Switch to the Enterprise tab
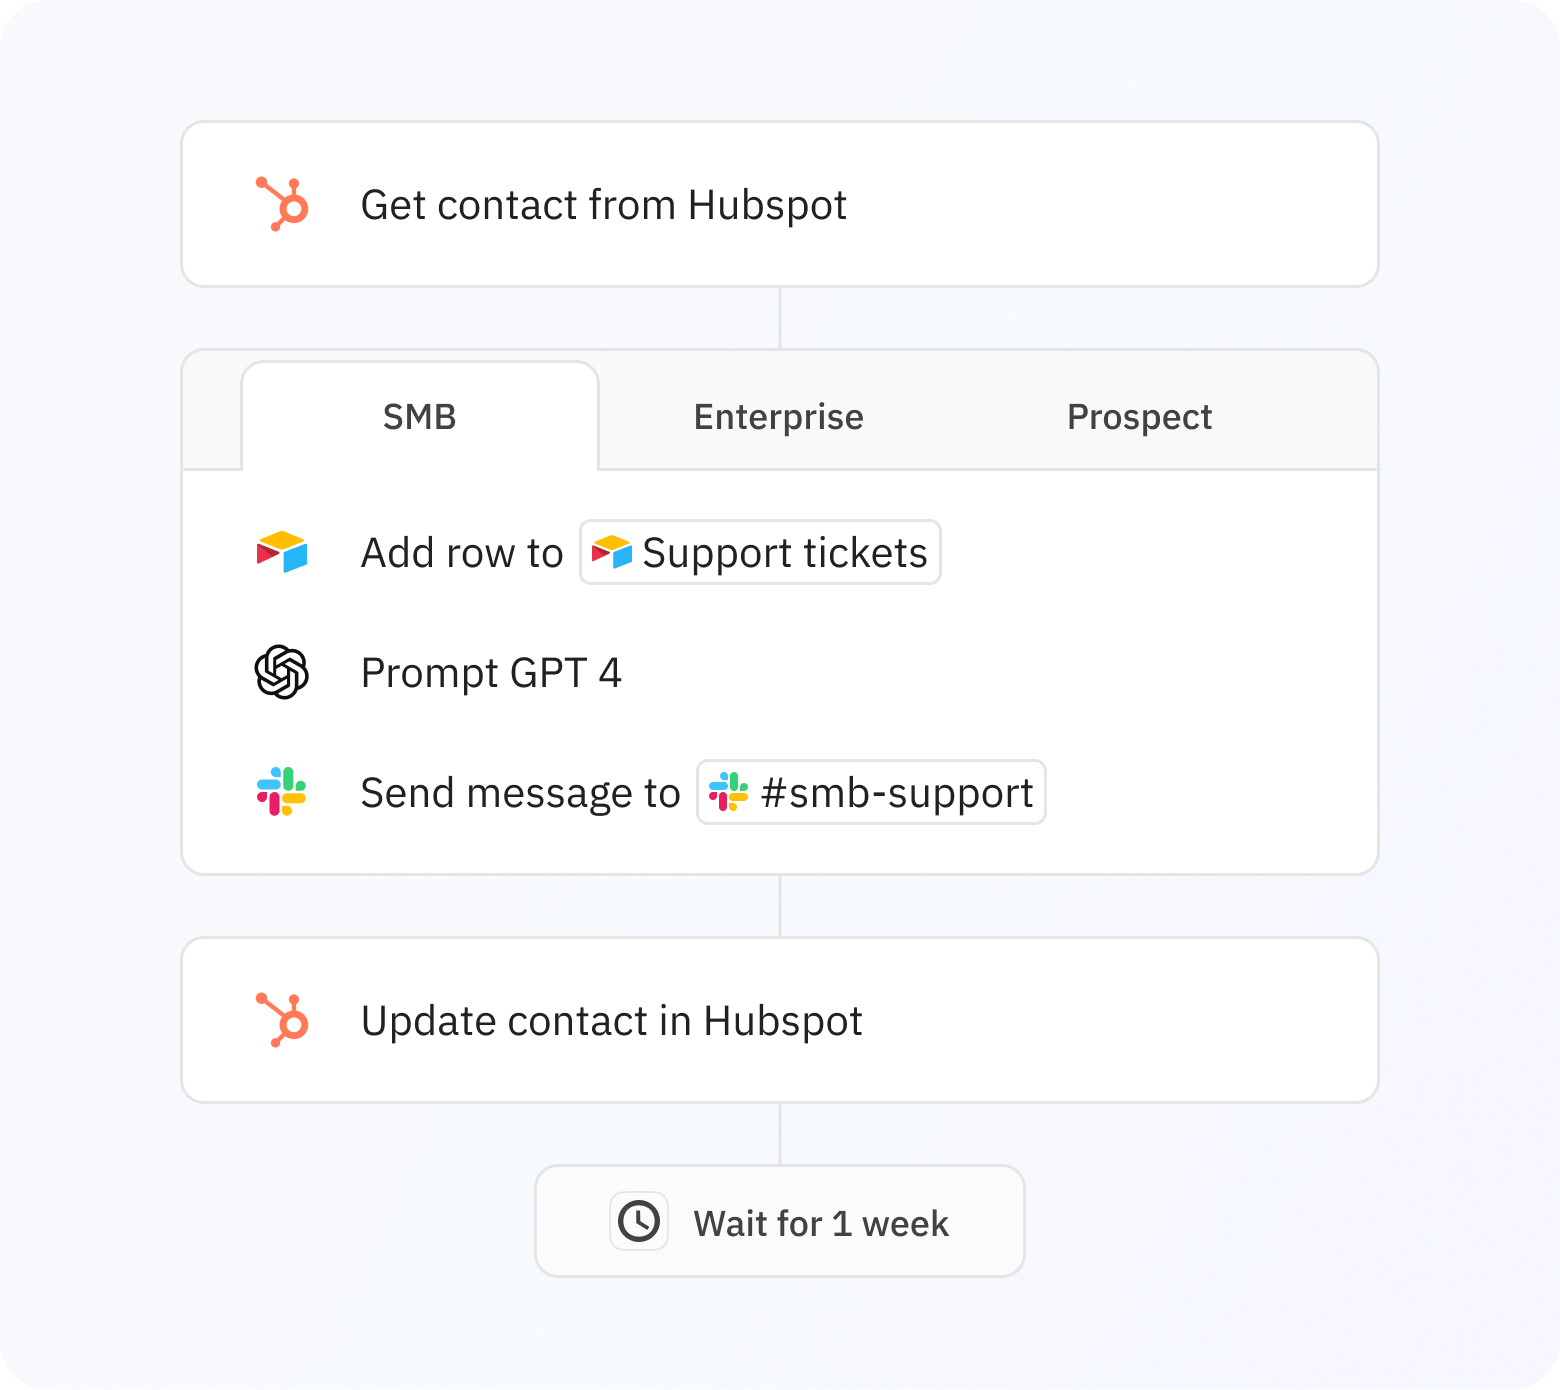Image resolution: width=1560 pixels, height=1390 pixels. [x=778, y=417]
